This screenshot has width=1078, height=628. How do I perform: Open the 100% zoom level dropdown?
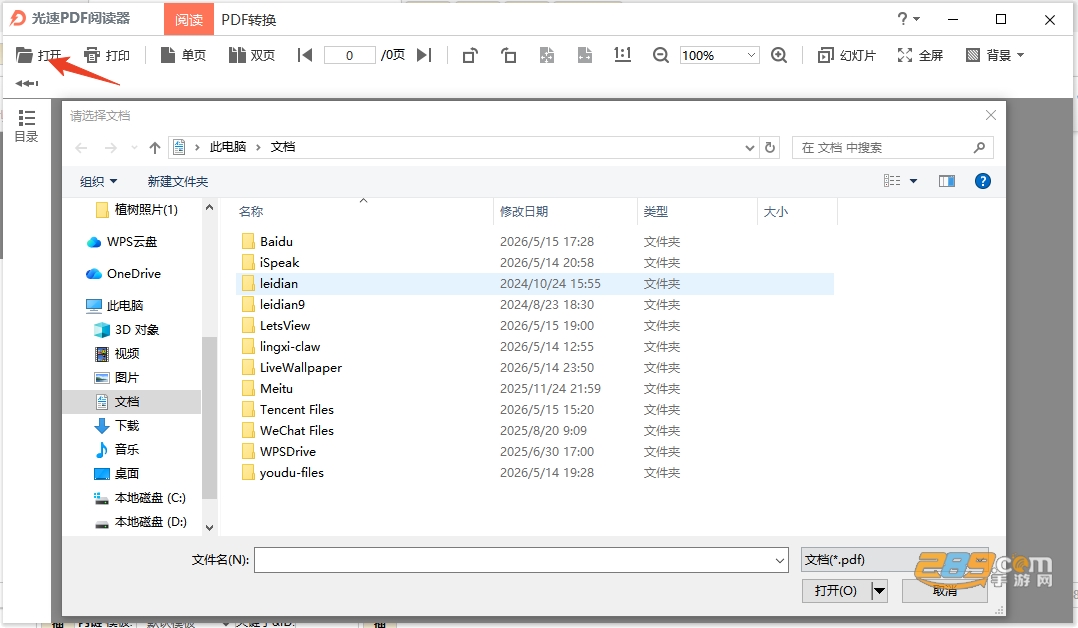751,55
